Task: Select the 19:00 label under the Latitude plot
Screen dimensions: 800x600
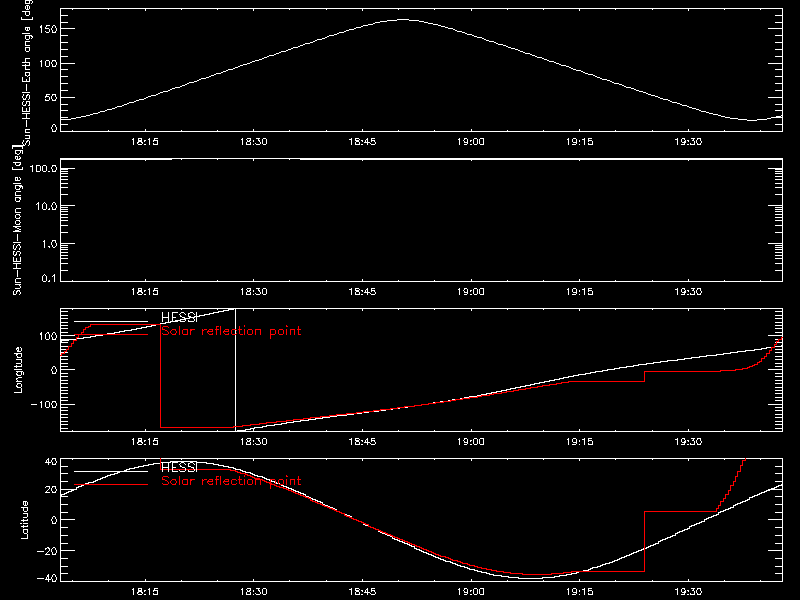Action: pyautogui.click(x=470, y=592)
